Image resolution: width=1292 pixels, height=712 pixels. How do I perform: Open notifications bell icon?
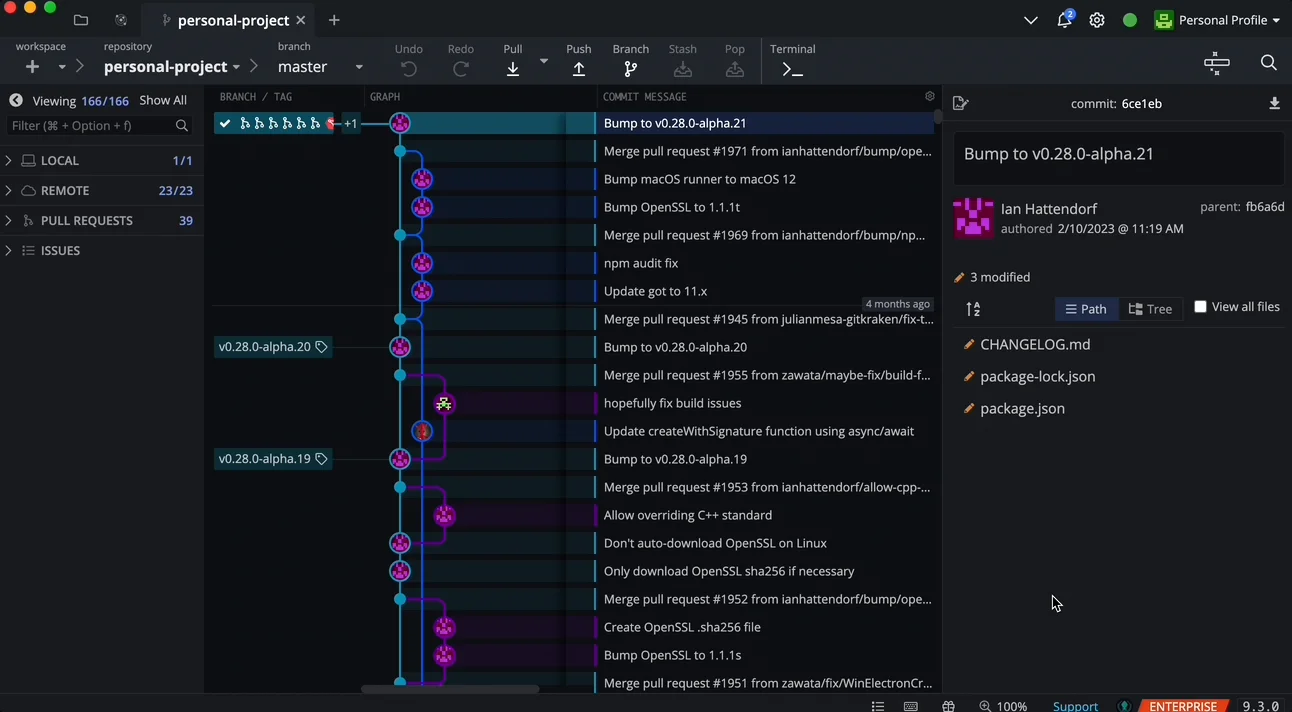(1064, 20)
